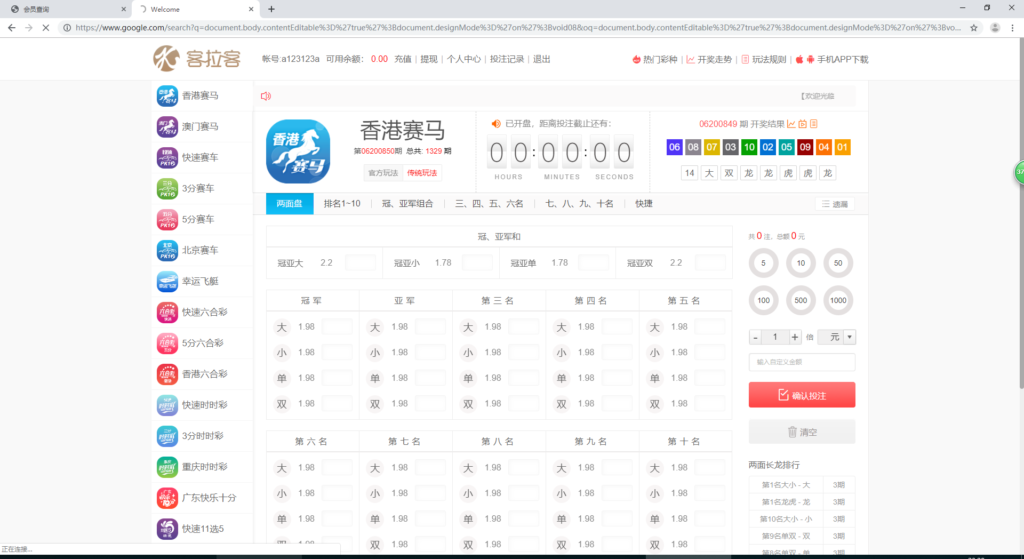Choose the 幸运飞艇 sidebar icon
This screenshot has height=559, width=1024.
[x=167, y=281]
